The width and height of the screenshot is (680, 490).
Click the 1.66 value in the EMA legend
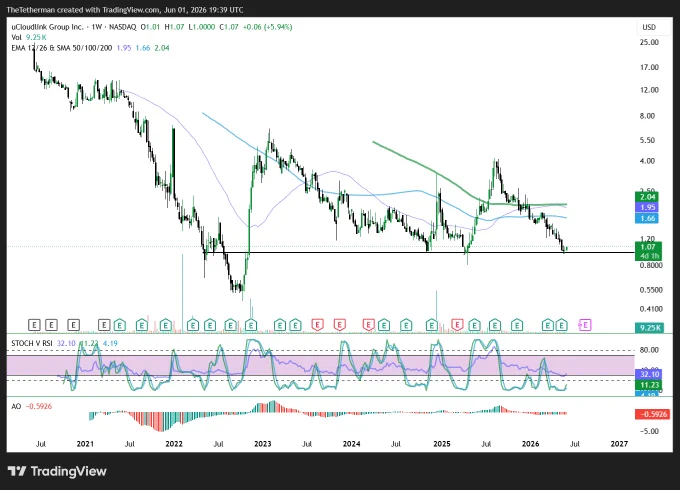[x=143, y=48]
